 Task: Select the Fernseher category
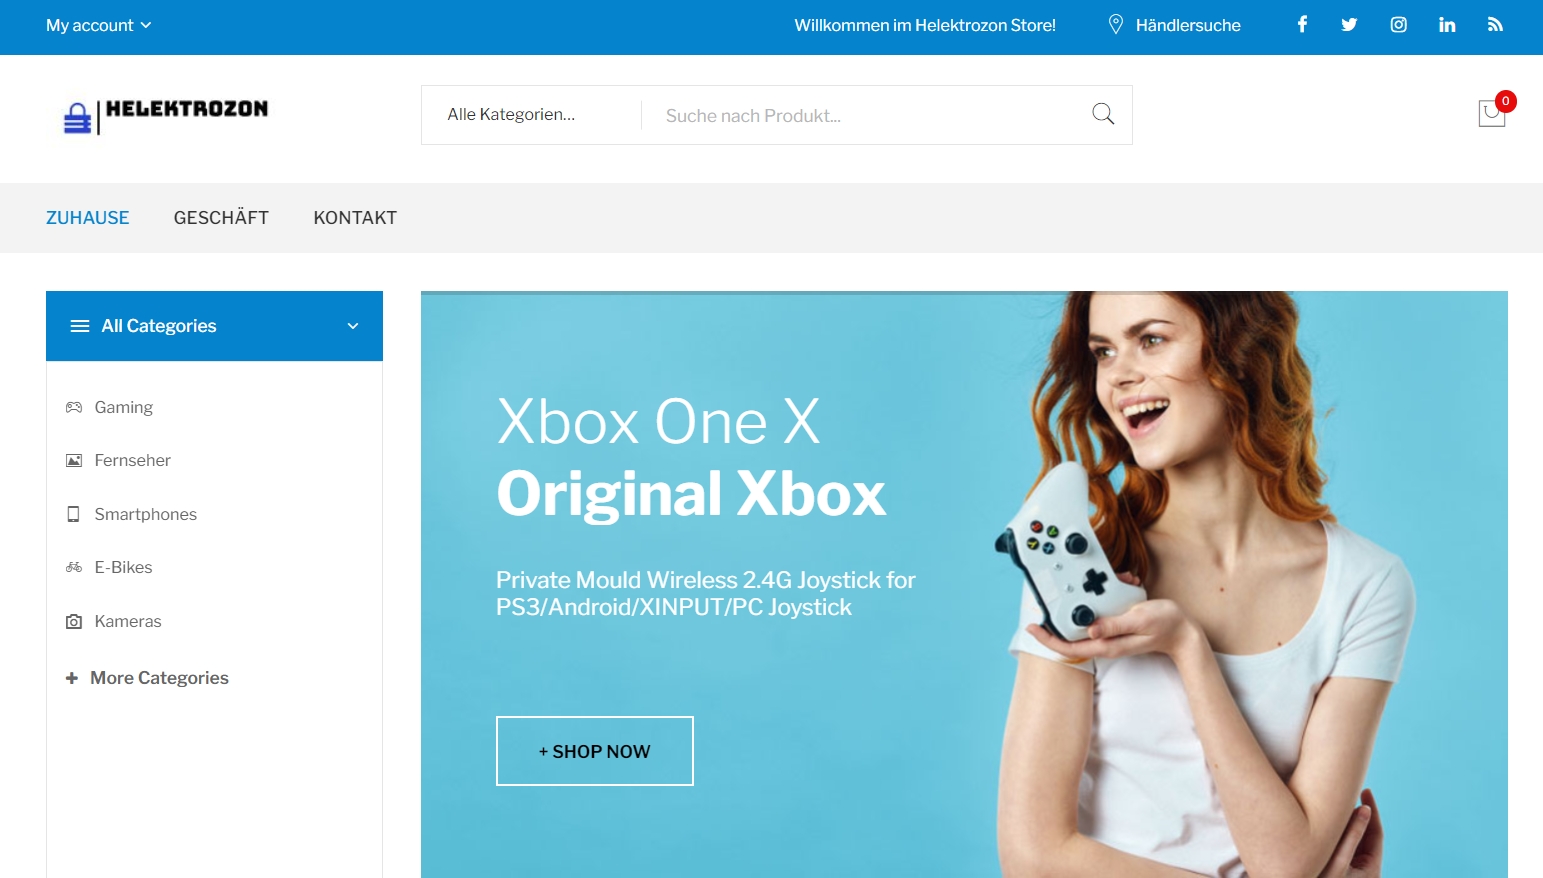133,460
